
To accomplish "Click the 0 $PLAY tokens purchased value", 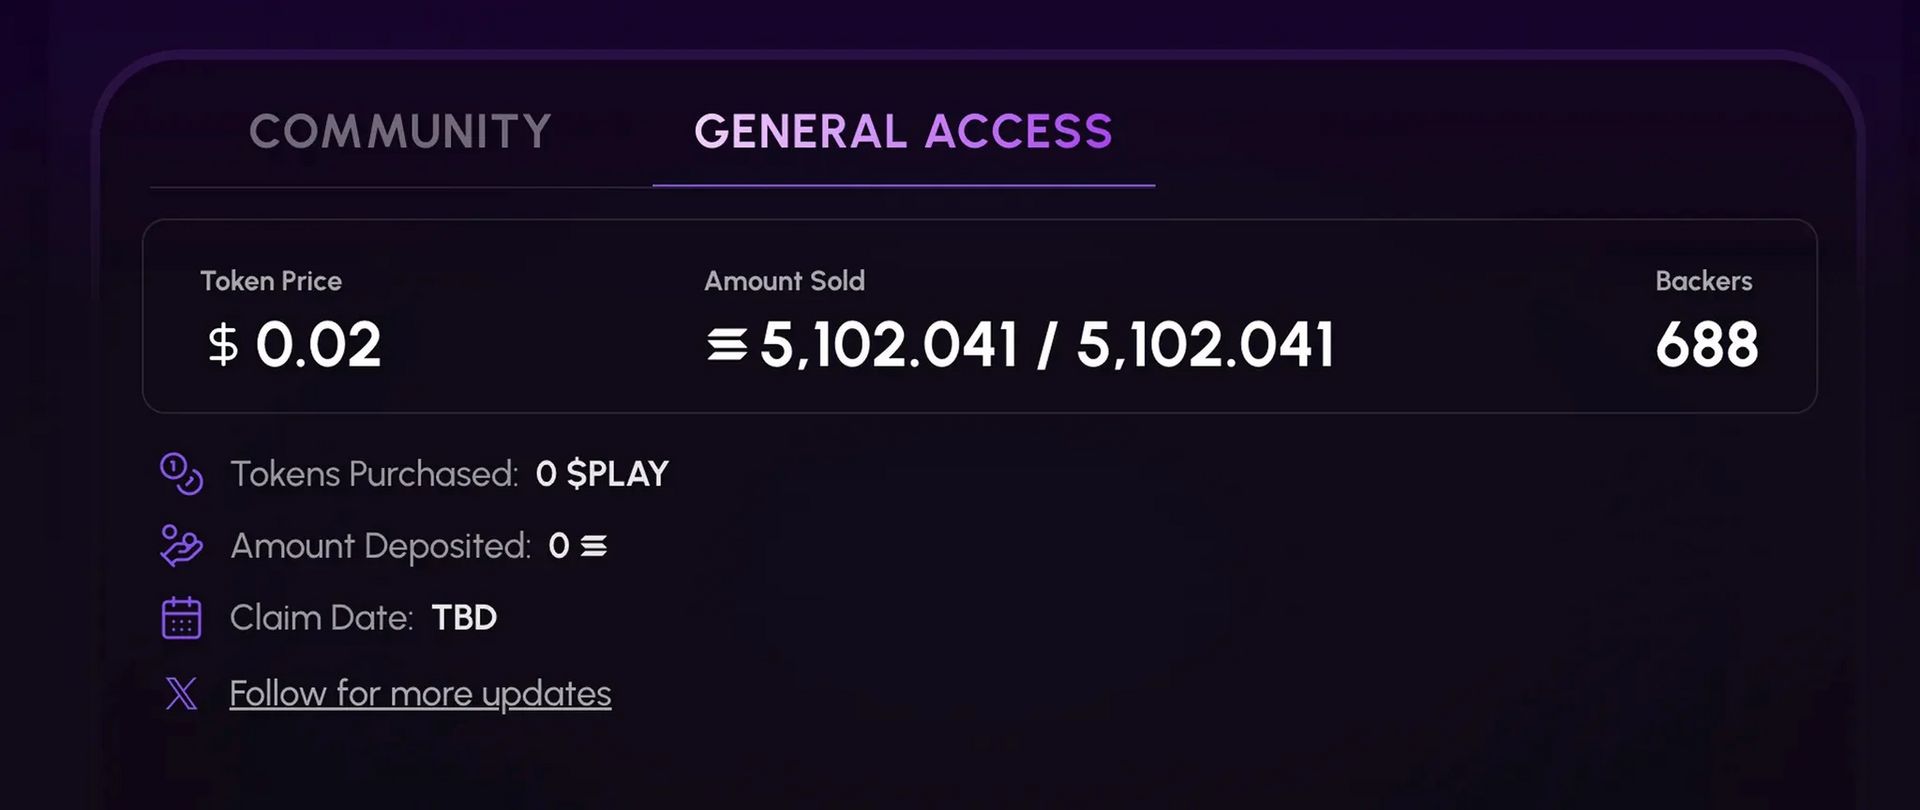I will tap(602, 474).
